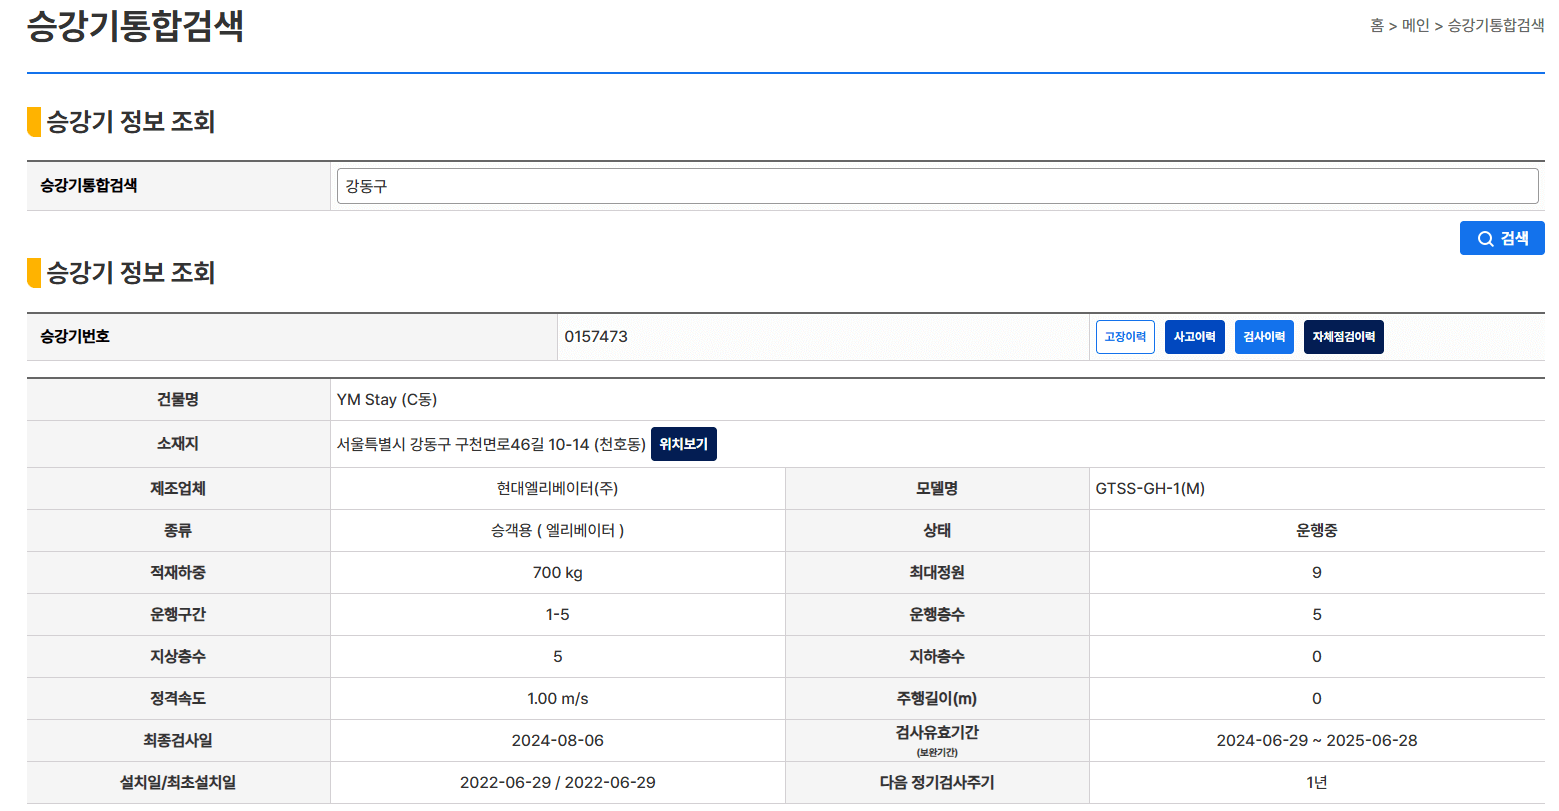Image resolution: width=1559 pixels, height=811 pixels.
Task: Open the 검사이력 inspection history
Action: [x=1263, y=336]
